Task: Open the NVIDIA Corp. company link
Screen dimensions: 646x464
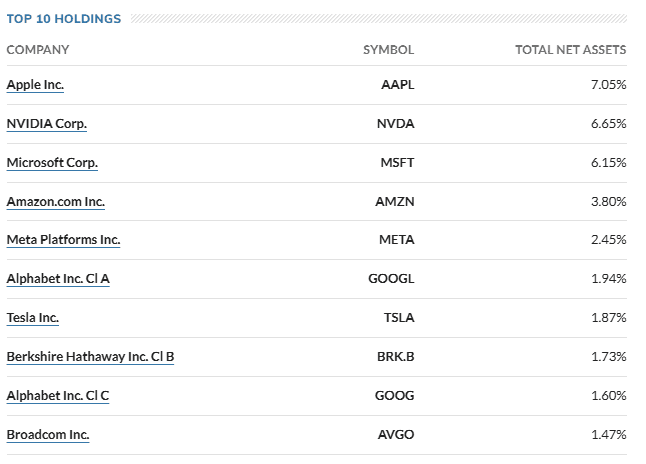Action: tap(47, 124)
